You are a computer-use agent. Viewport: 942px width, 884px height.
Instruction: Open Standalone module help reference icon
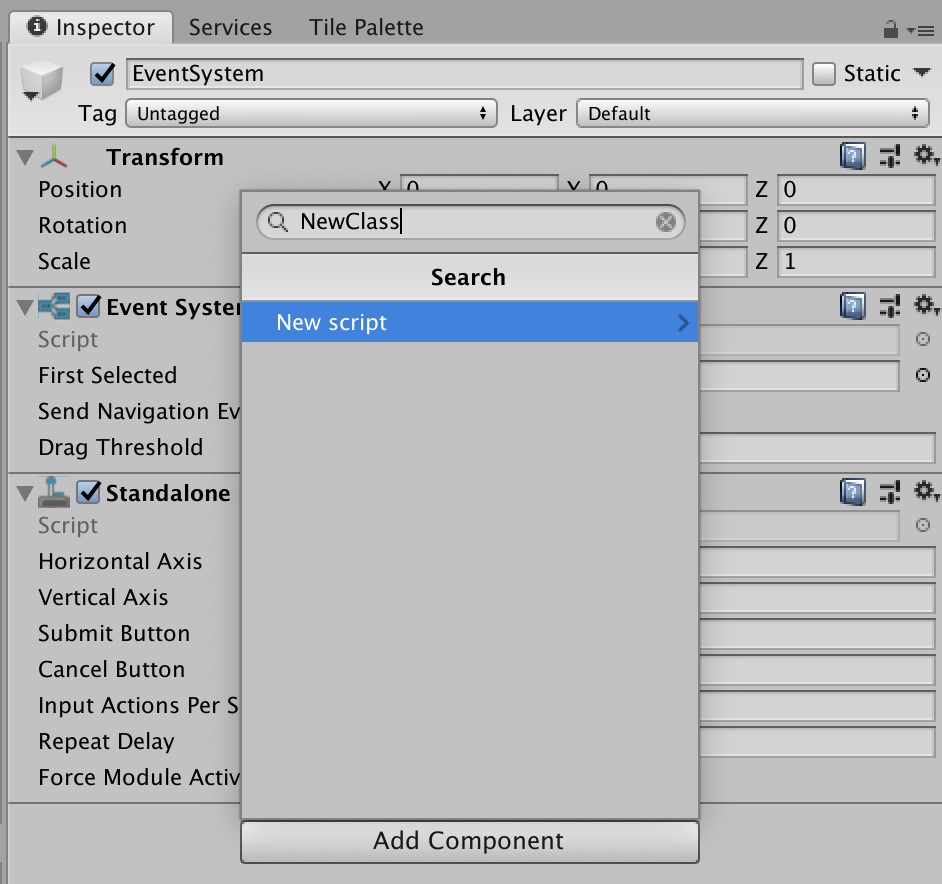point(852,492)
